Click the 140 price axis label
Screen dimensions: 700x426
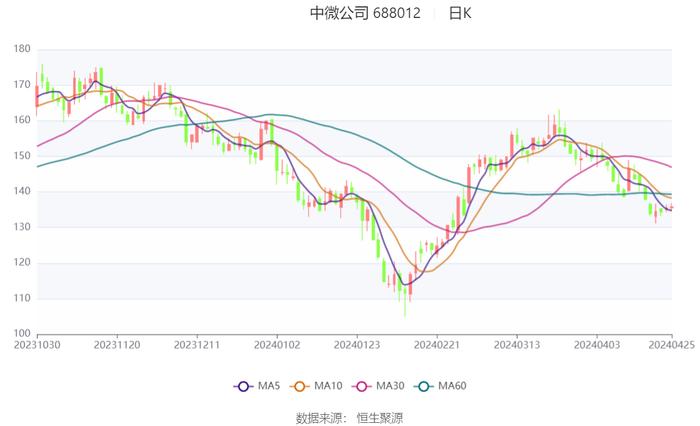click(22, 191)
